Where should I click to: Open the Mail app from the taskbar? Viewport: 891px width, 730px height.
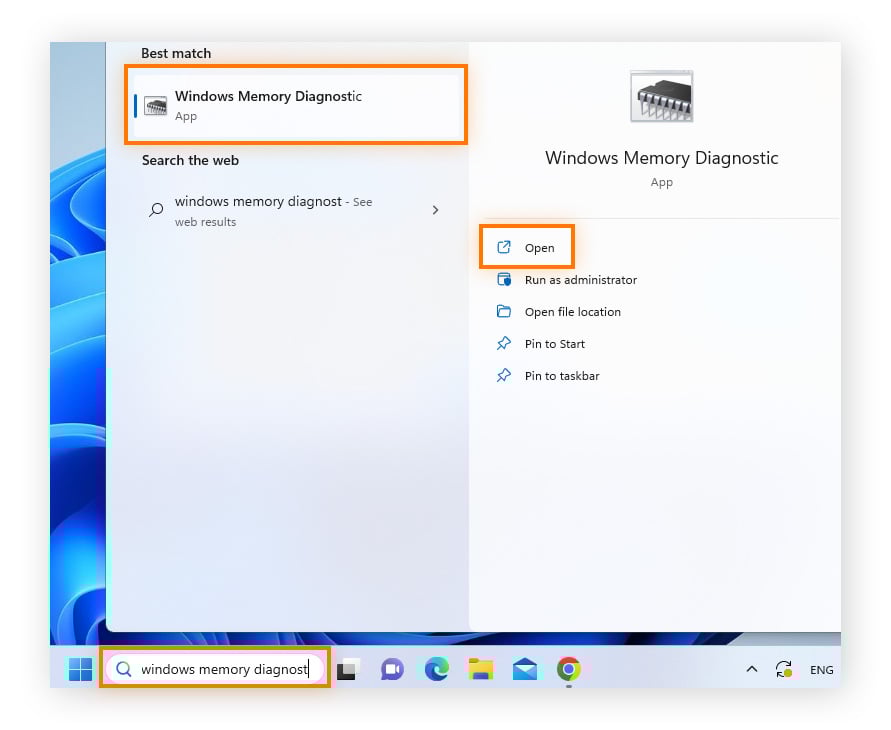(525, 669)
